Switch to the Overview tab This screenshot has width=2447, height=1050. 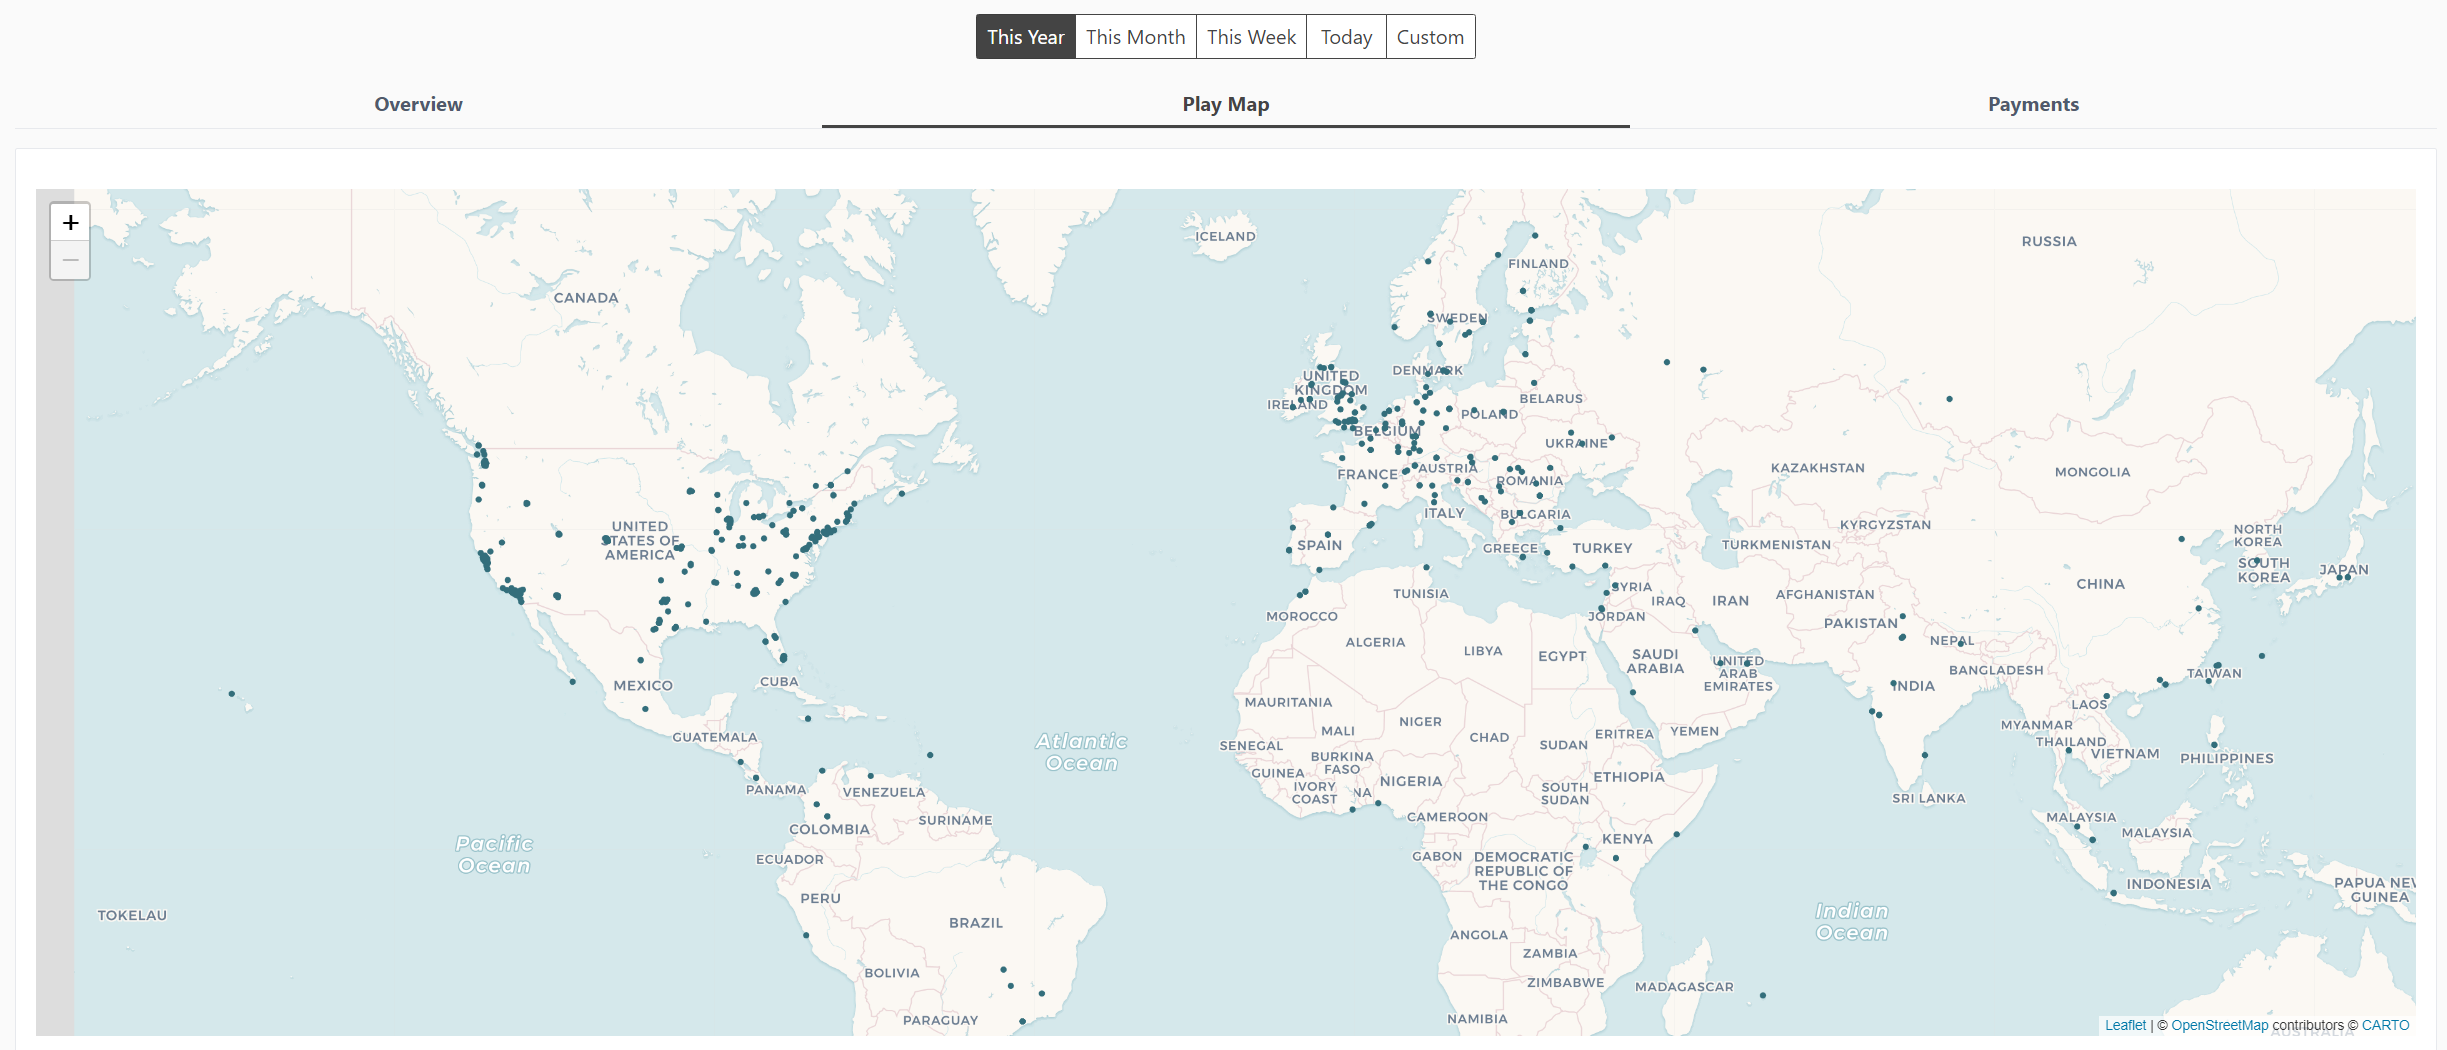(x=418, y=104)
